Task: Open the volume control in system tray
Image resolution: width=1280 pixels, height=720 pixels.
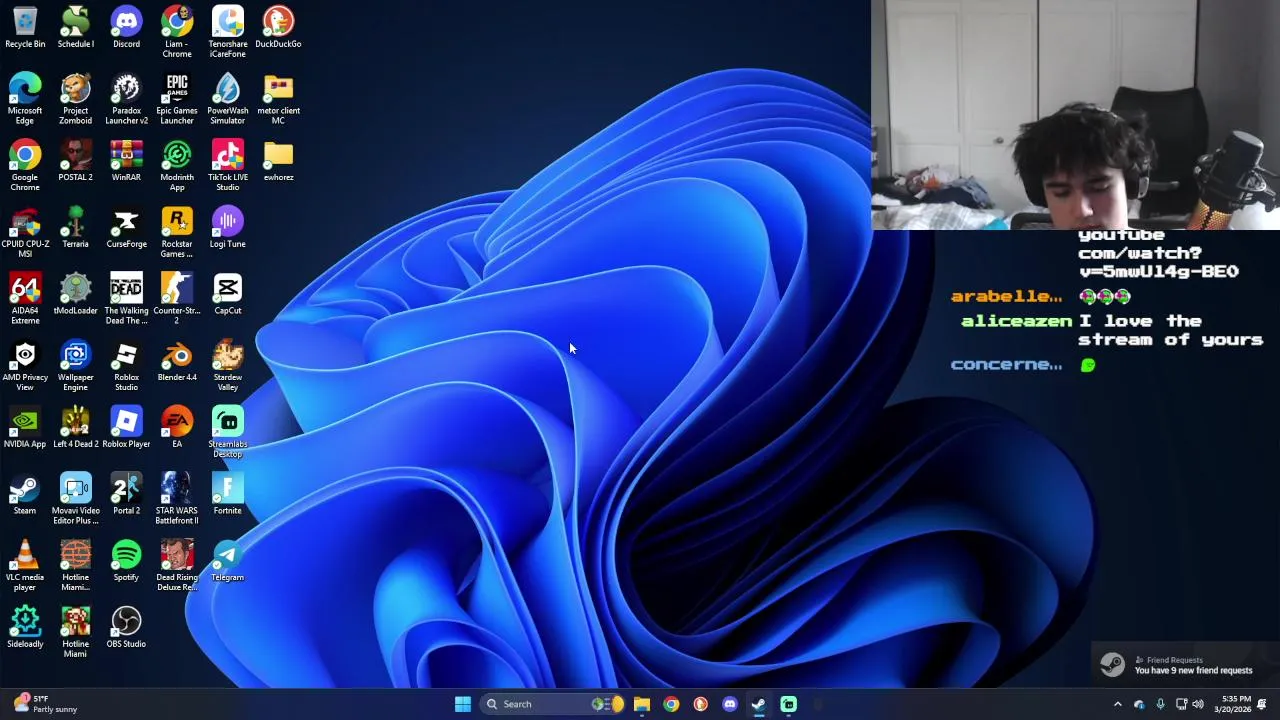Action: [1198, 704]
